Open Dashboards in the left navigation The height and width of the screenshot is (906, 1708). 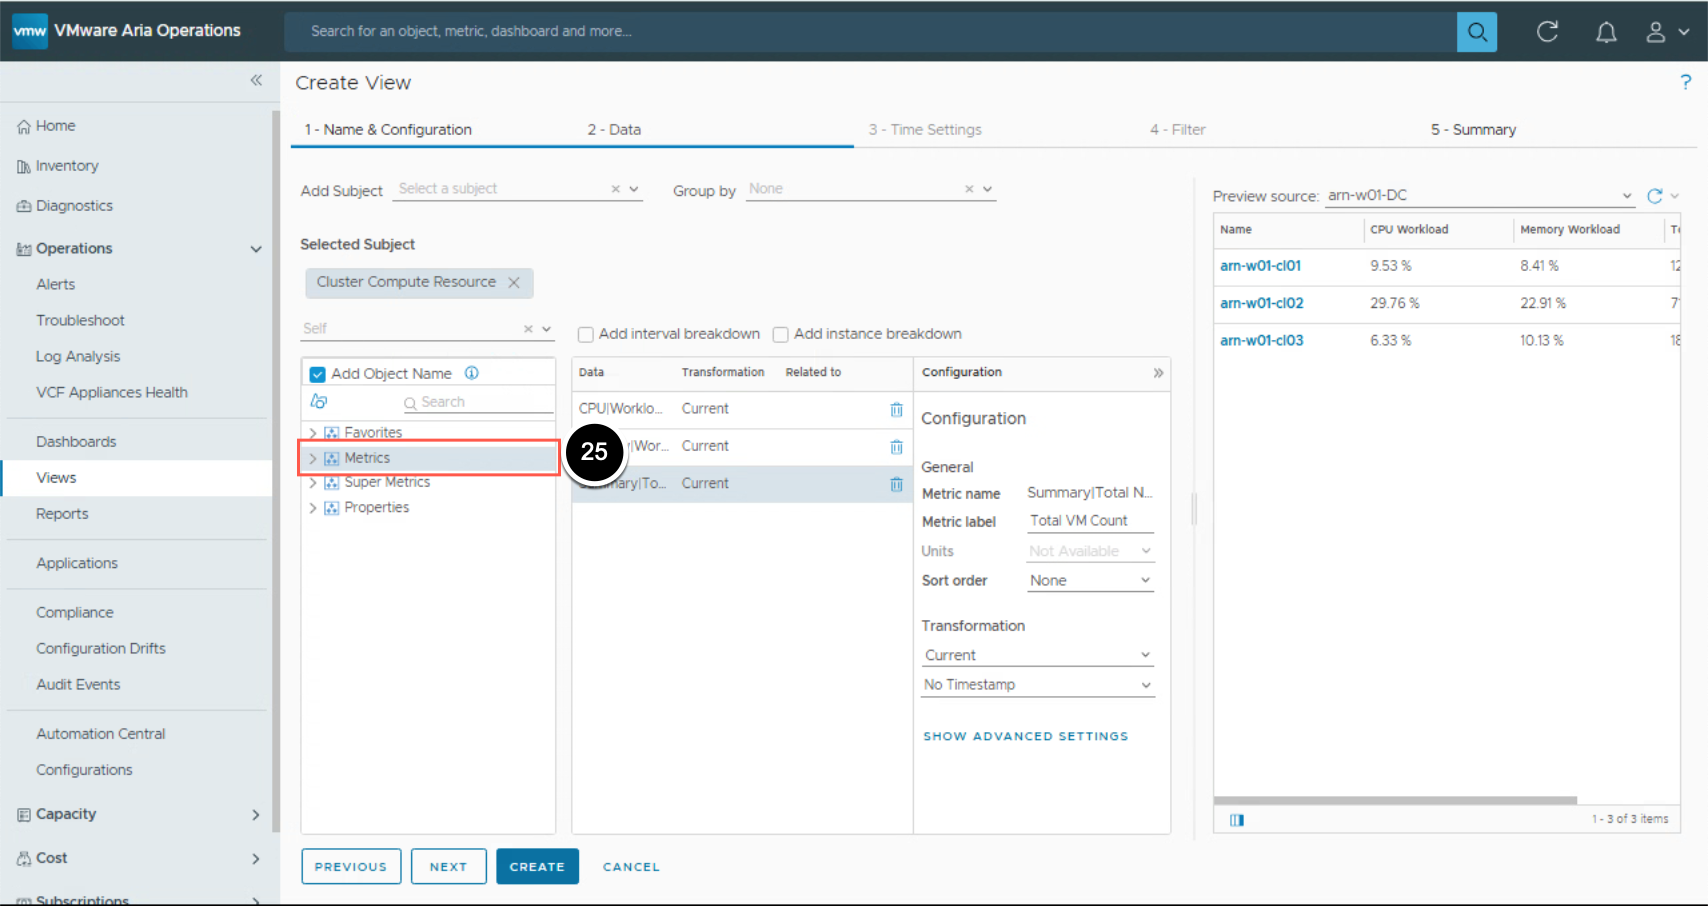[76, 442]
